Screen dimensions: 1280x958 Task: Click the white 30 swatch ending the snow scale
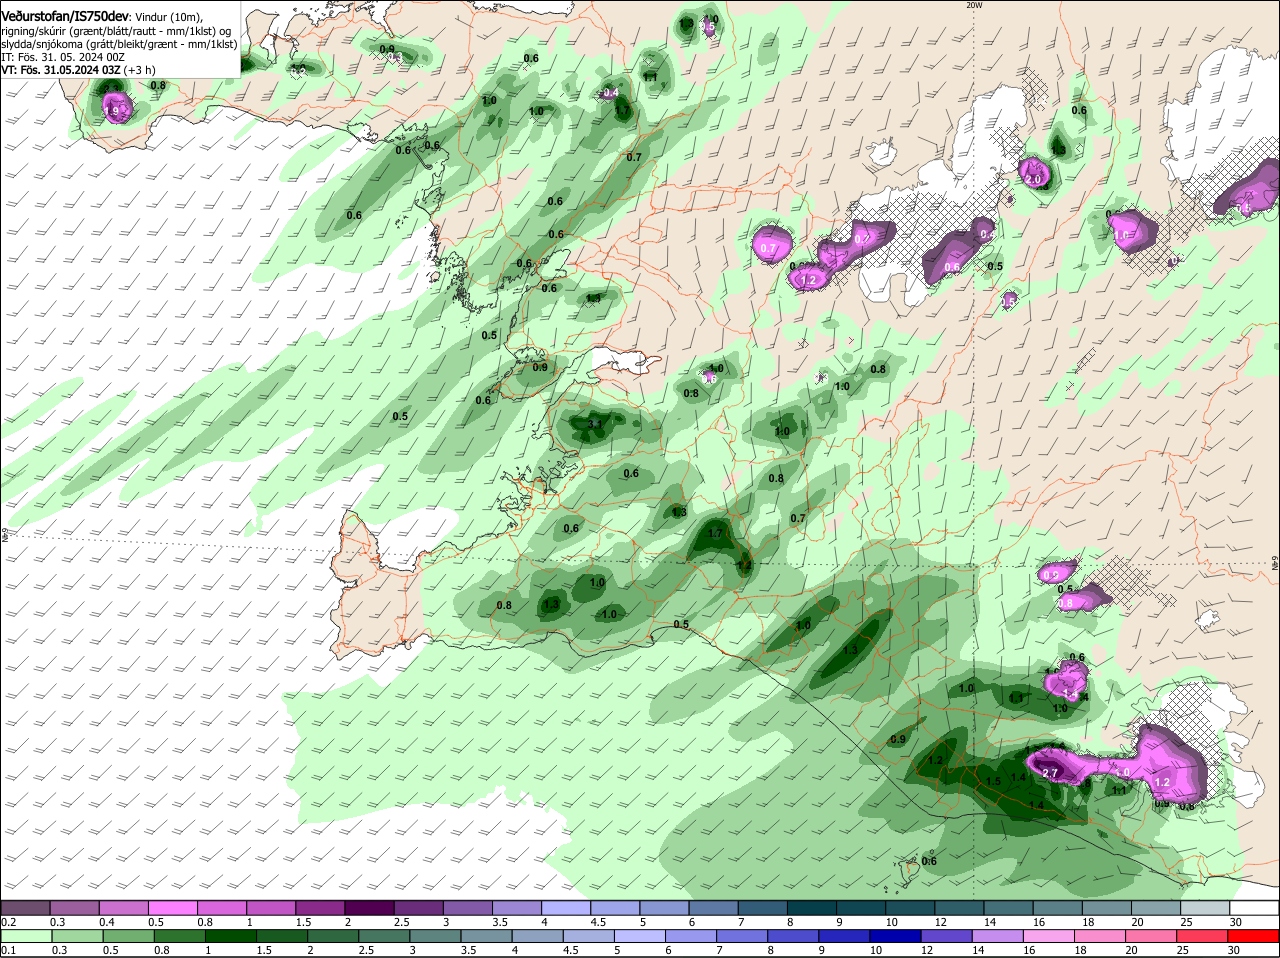[1255, 907]
